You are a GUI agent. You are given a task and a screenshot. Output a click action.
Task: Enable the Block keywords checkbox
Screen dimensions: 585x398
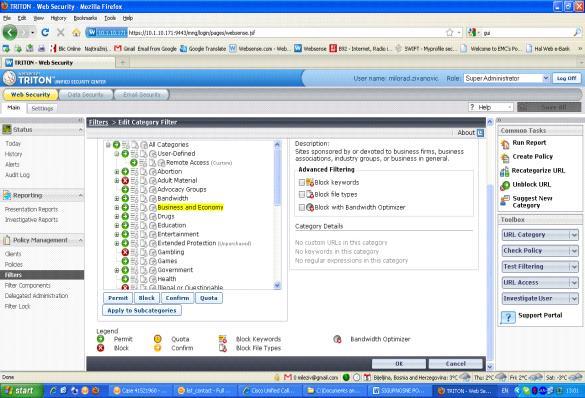pos(302,182)
